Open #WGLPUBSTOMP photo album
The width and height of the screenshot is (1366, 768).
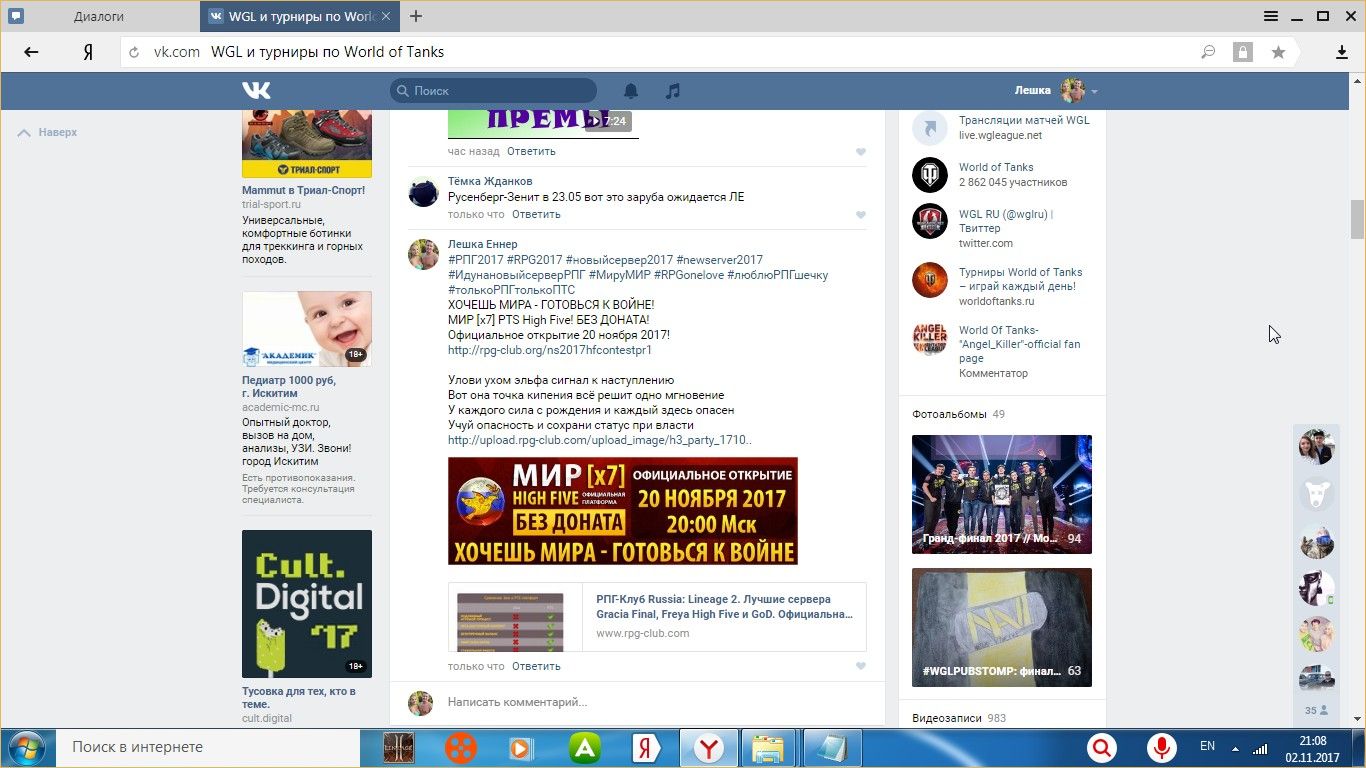1001,627
